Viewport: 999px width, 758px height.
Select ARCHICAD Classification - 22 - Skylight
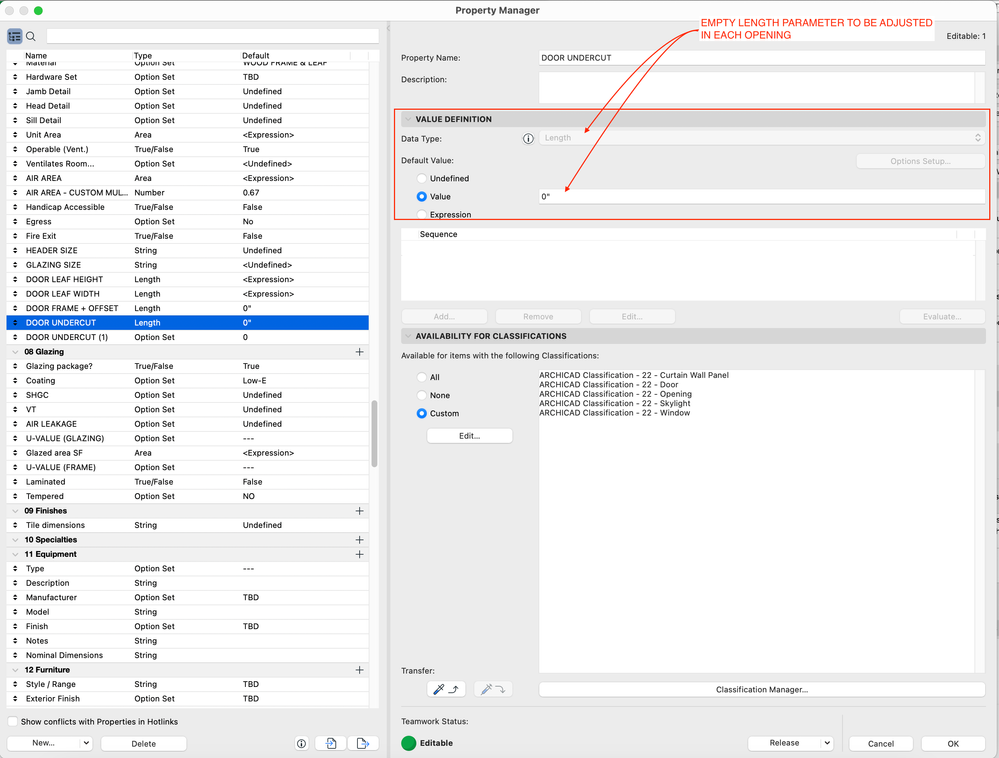(x=615, y=404)
